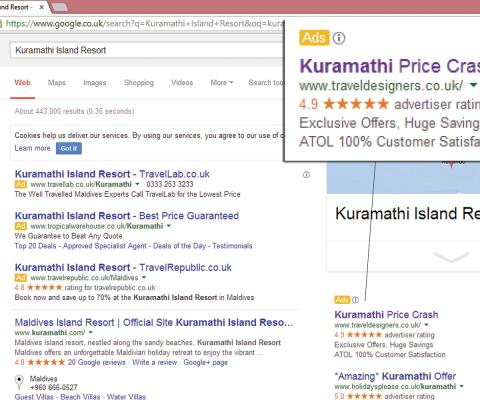Switch to the Images tab

95,83
